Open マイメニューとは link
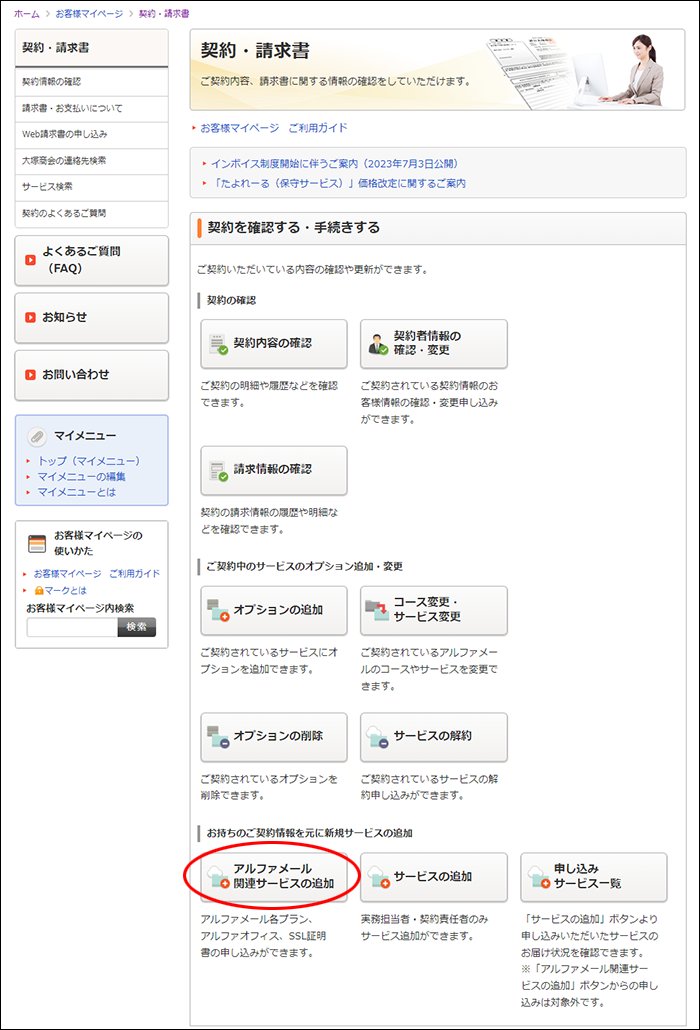The height and width of the screenshot is (1030, 700). tap(76, 492)
